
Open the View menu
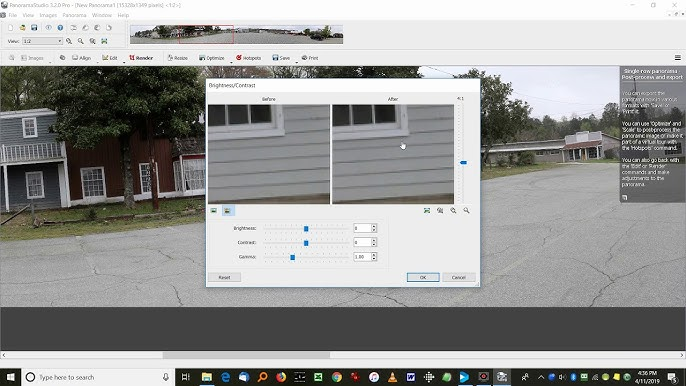[28, 15]
